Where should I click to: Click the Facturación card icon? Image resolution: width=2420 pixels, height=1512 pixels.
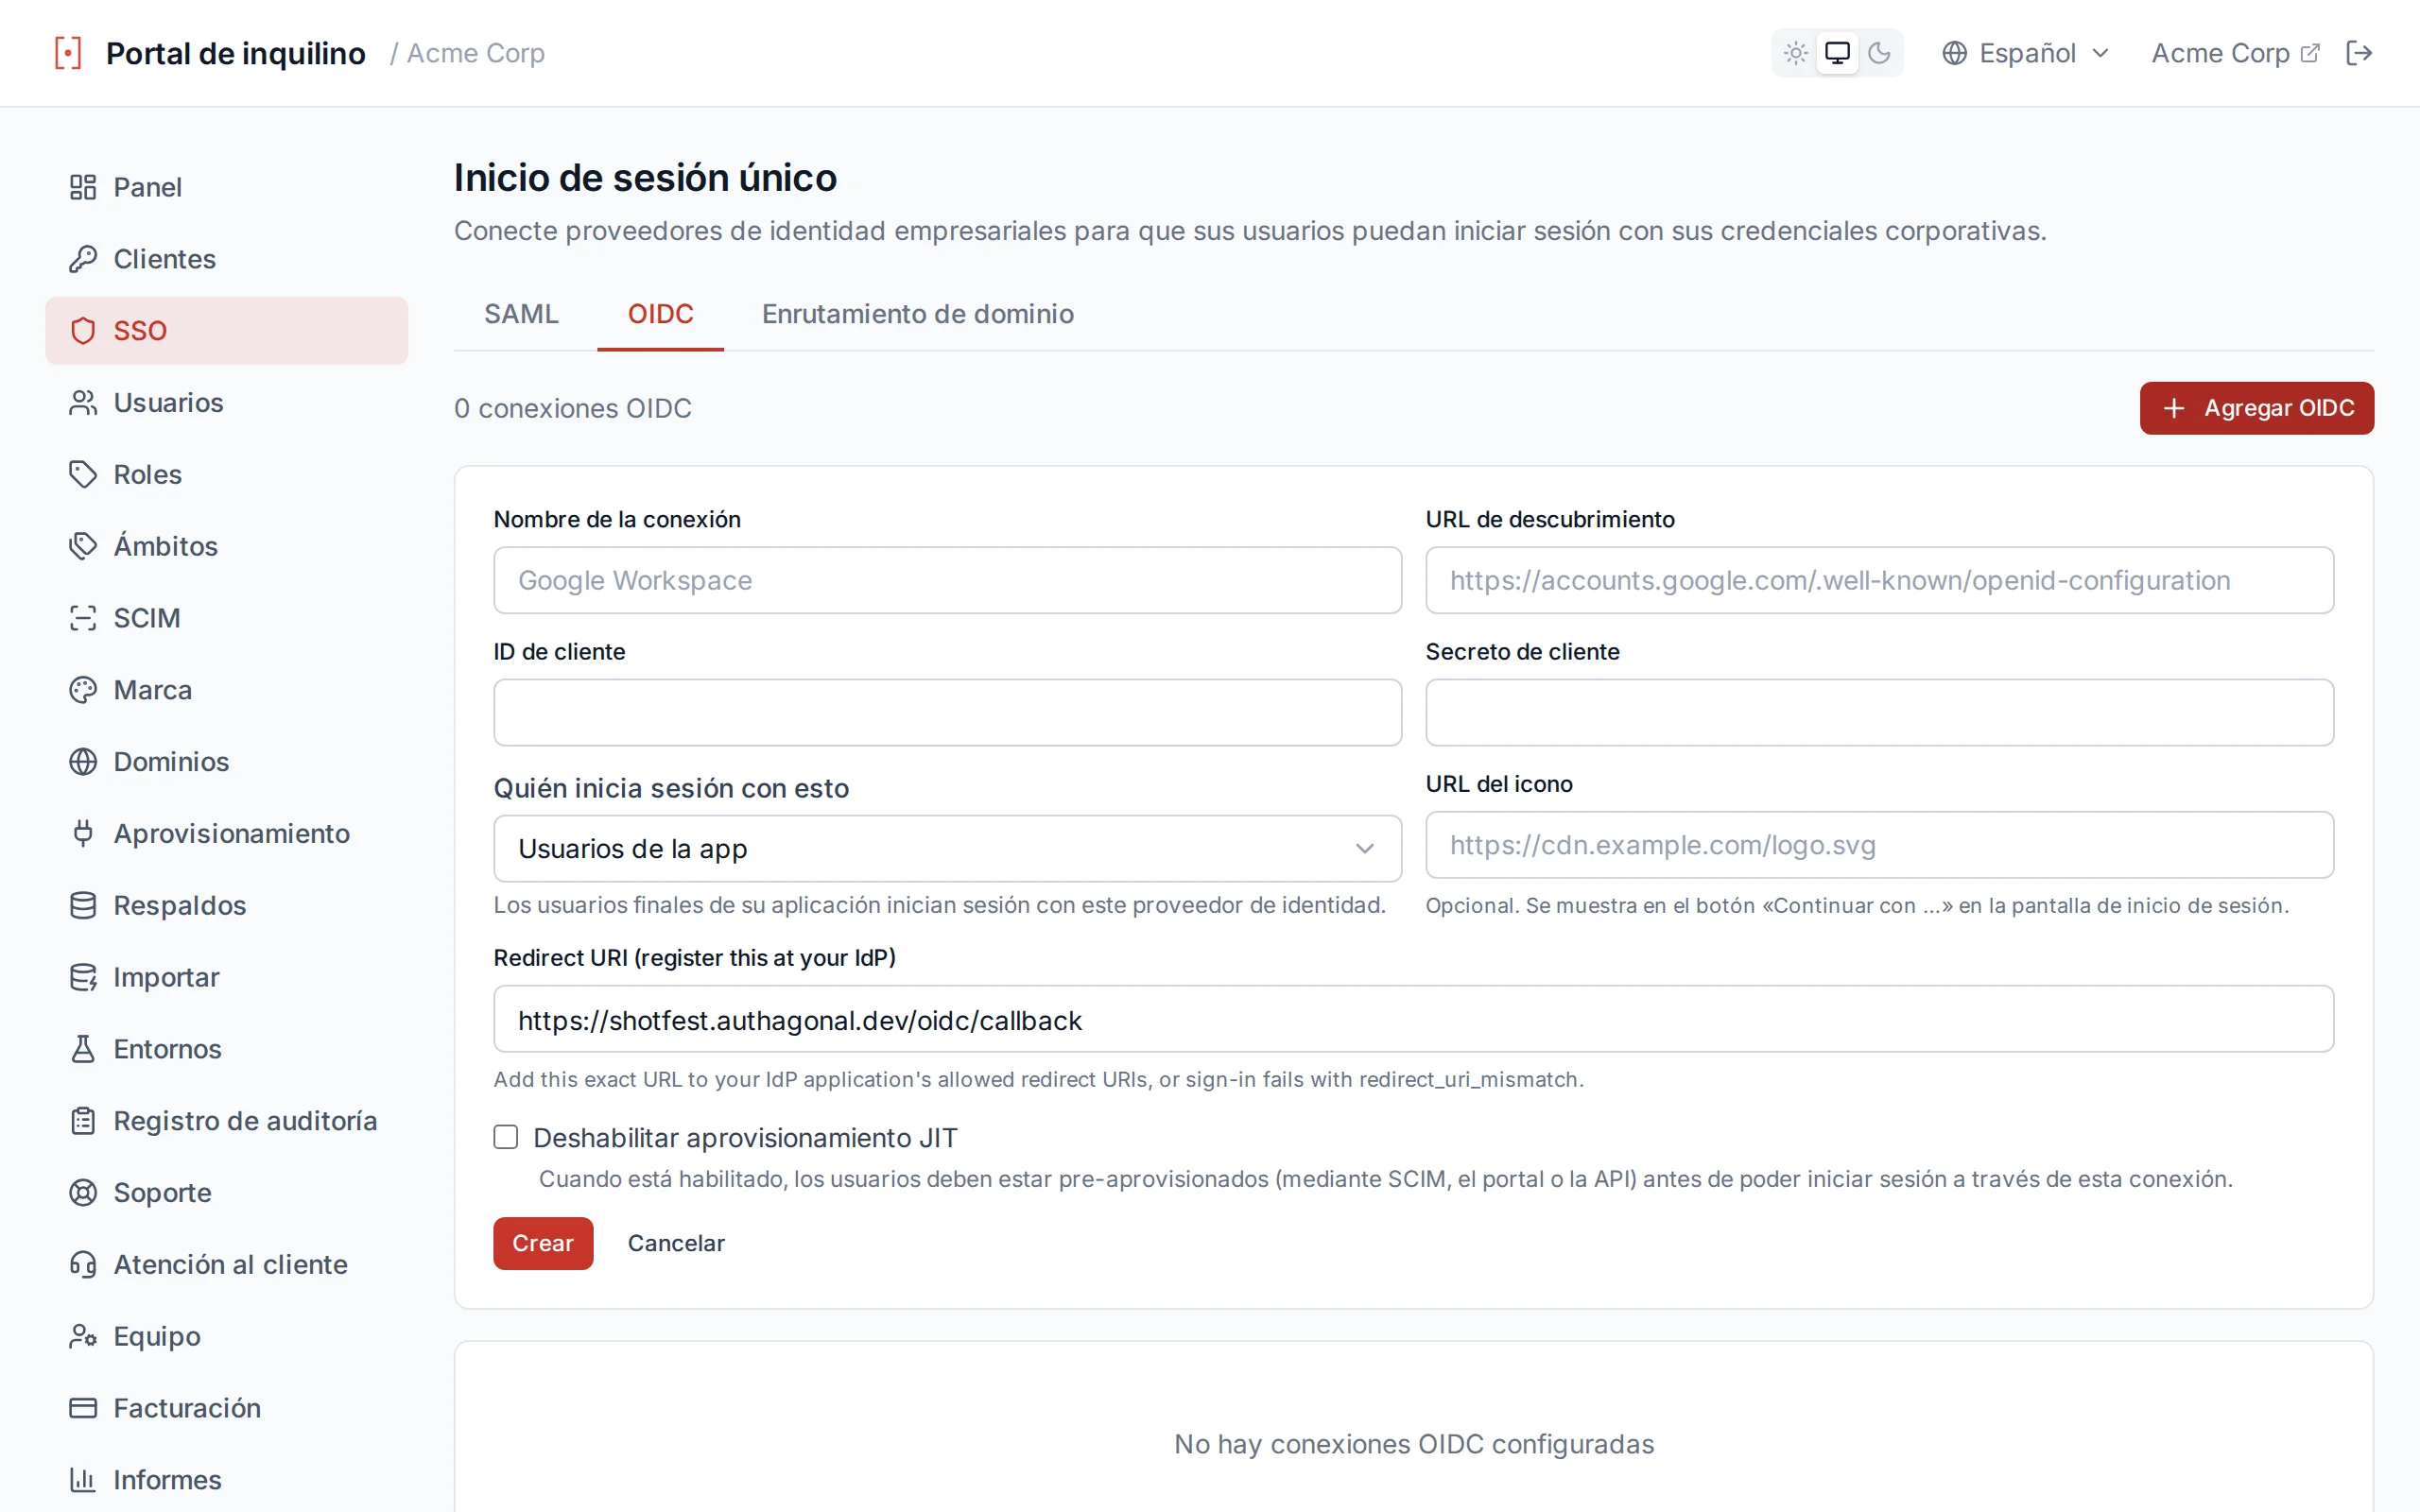(x=83, y=1408)
